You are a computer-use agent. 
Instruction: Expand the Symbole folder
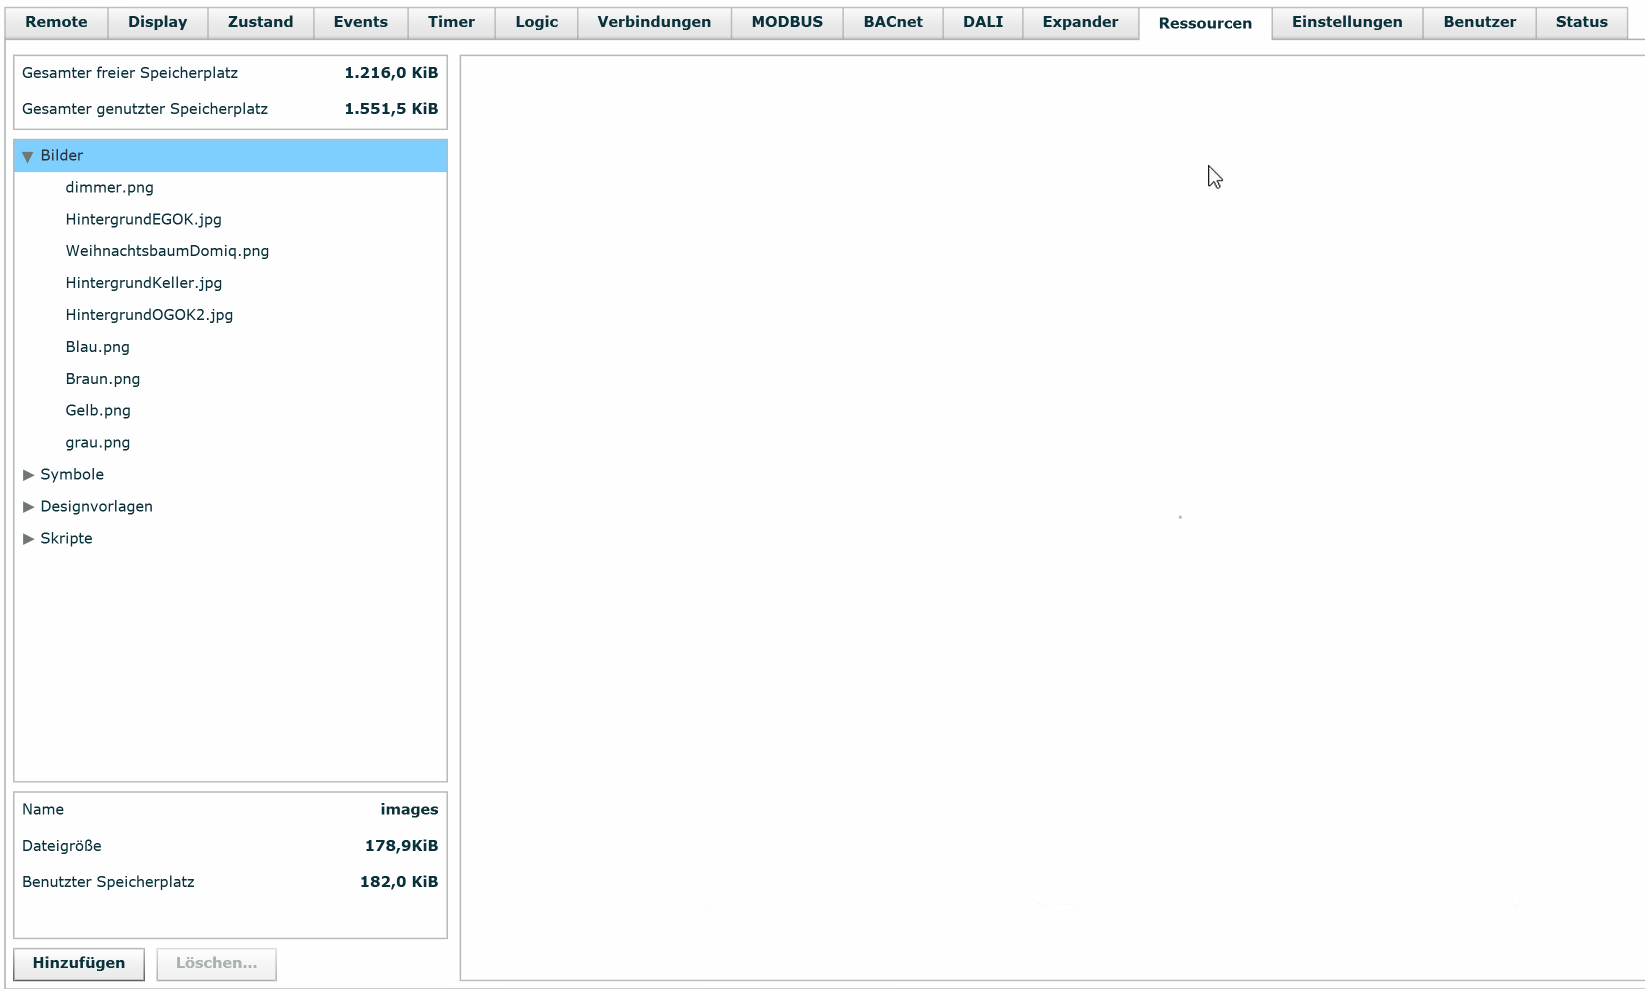click(28, 475)
